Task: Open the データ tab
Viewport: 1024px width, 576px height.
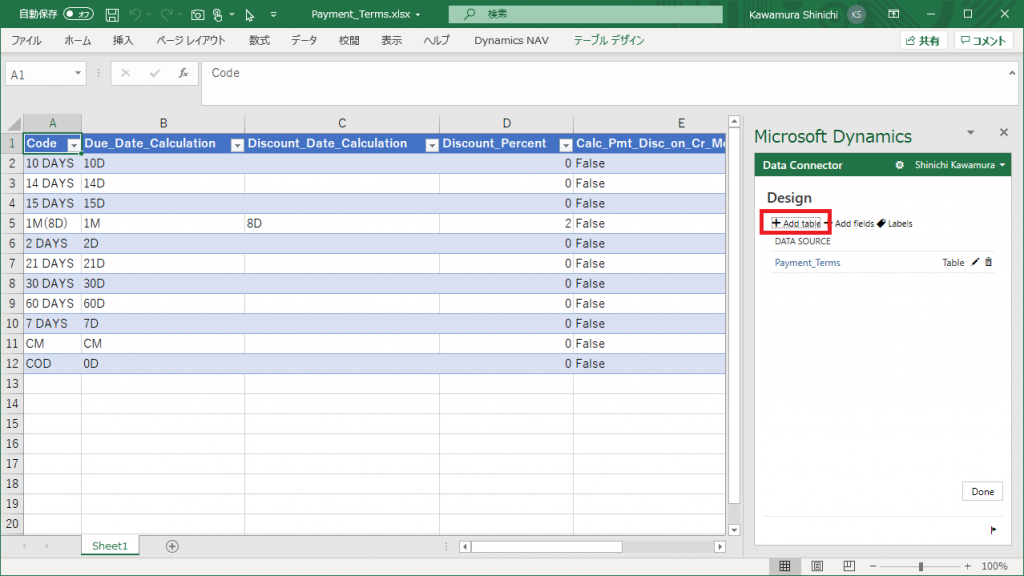Action: tap(304, 40)
